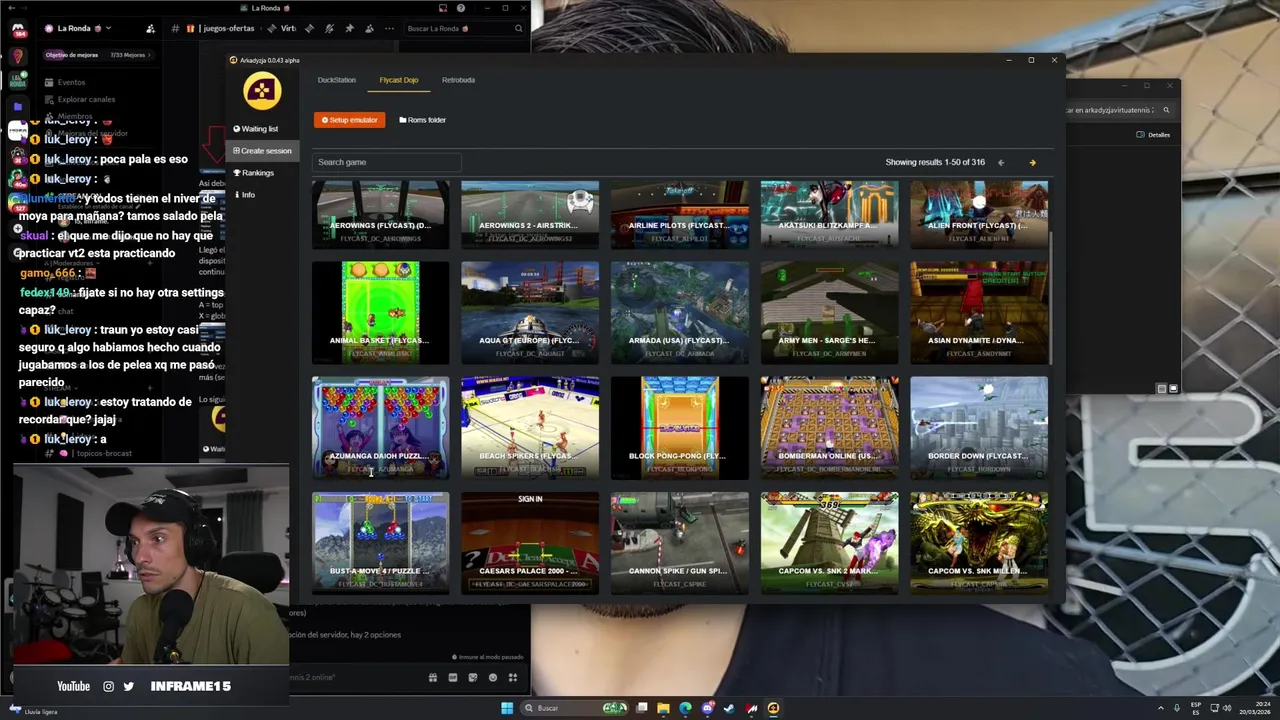Click Discord Buscar La Ronda search box

tap(465, 28)
